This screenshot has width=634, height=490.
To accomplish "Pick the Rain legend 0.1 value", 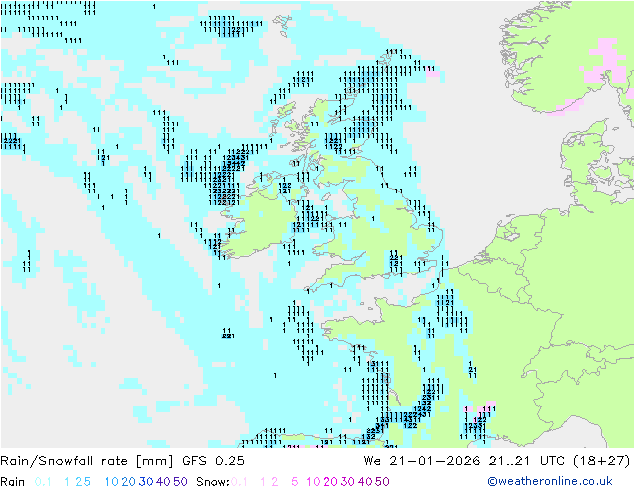I will (43, 482).
